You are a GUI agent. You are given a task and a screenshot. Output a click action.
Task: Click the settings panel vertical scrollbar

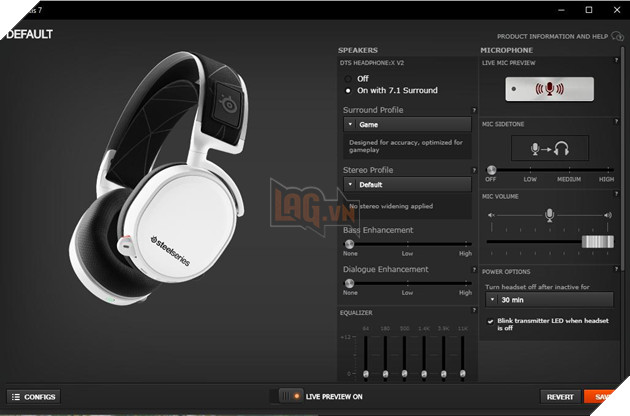pos(623,161)
